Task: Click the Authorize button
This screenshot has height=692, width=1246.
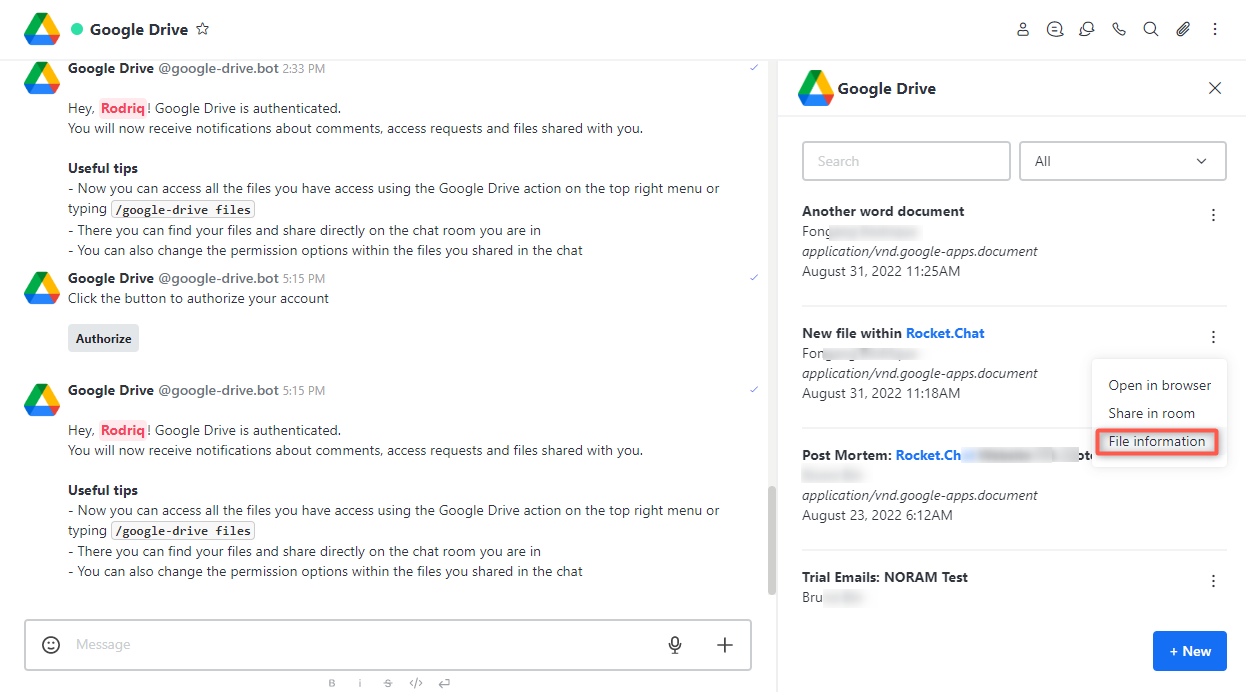Action: (104, 338)
